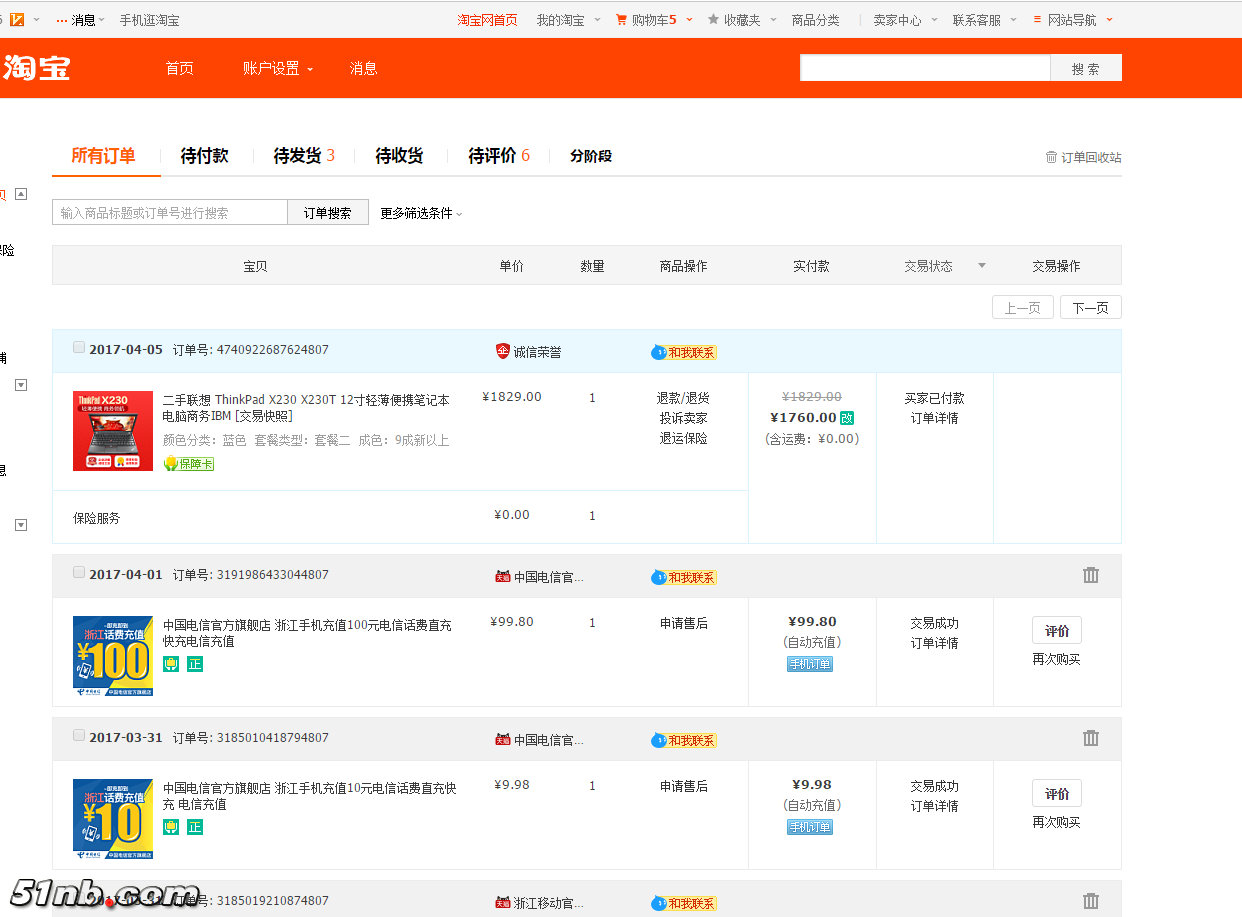The width and height of the screenshot is (1242, 917).
Task: Expand the upper sidebar down-arrow toggle
Action: (x=21, y=385)
